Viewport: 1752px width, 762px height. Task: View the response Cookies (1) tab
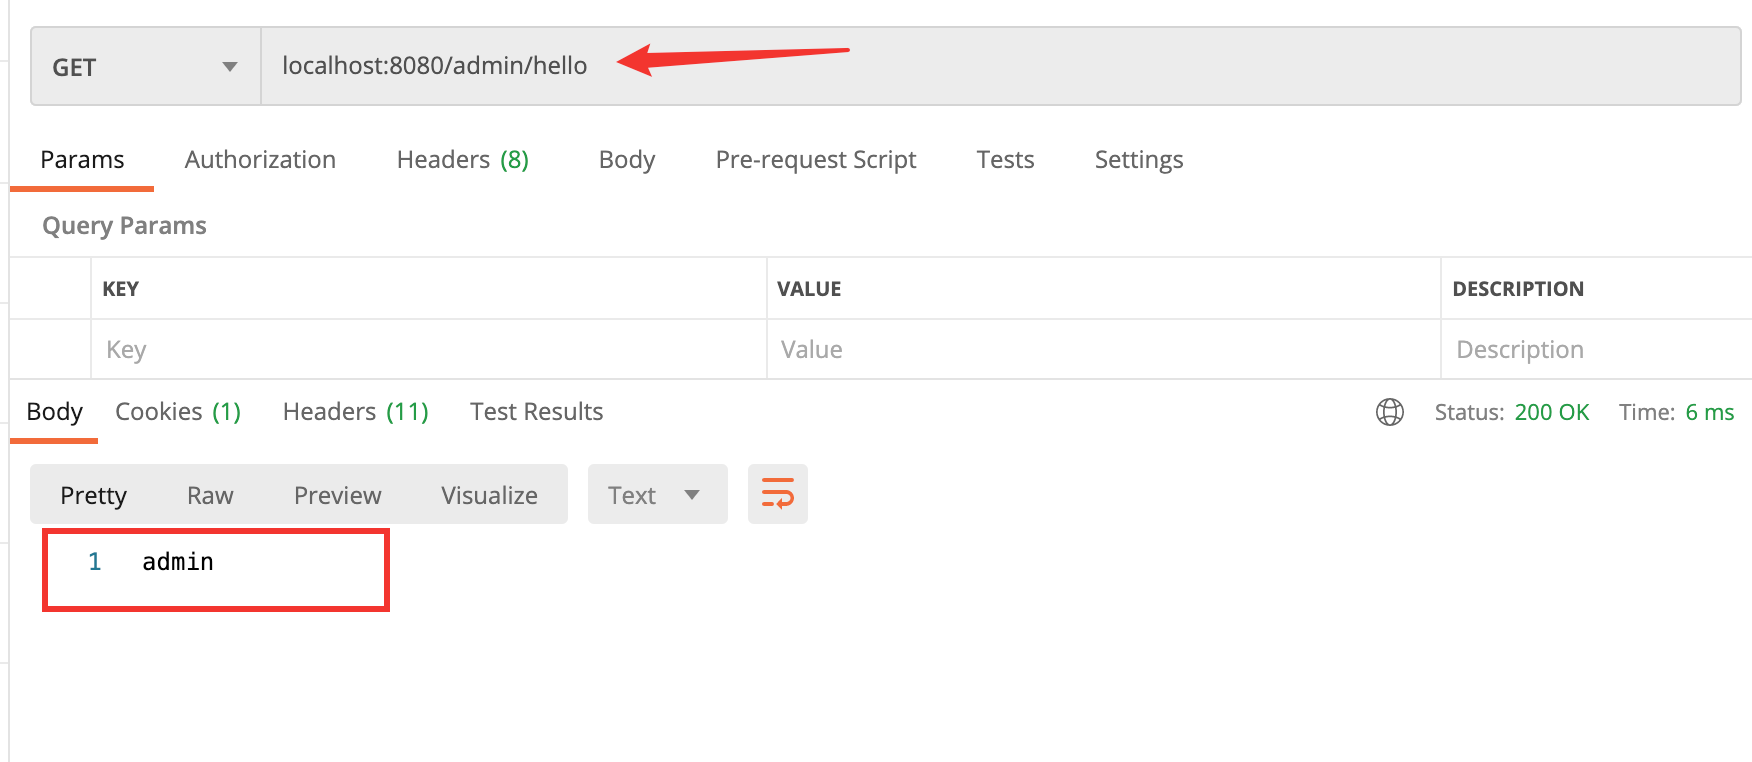pos(178,412)
